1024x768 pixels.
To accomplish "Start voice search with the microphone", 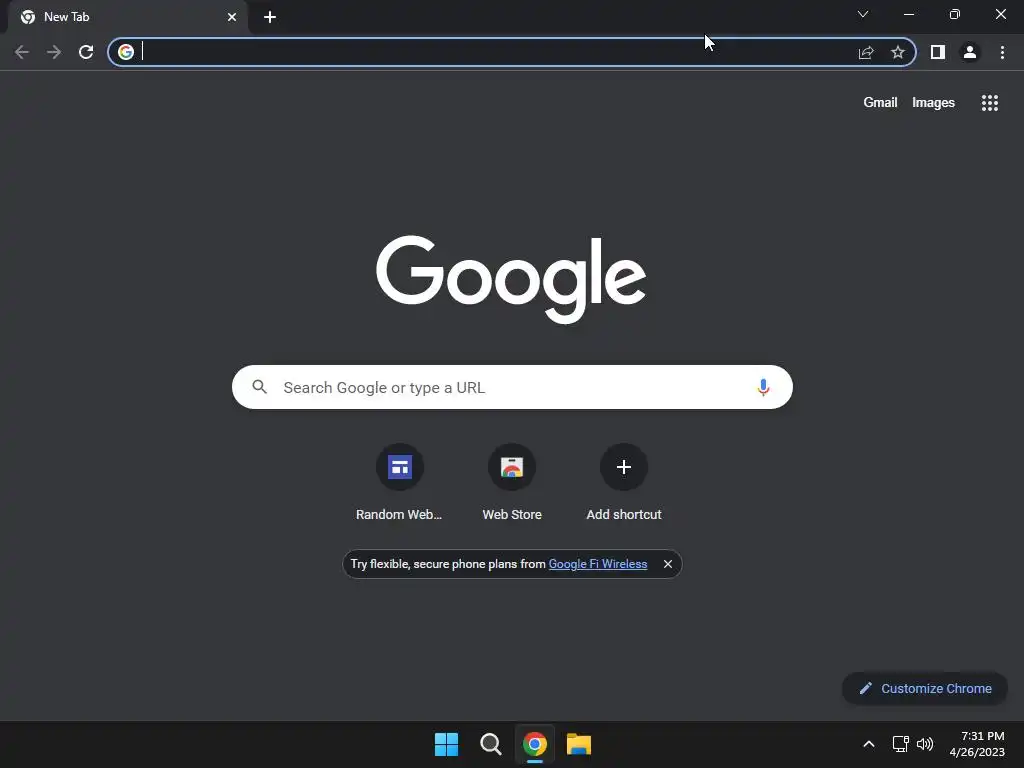I will click(x=763, y=387).
